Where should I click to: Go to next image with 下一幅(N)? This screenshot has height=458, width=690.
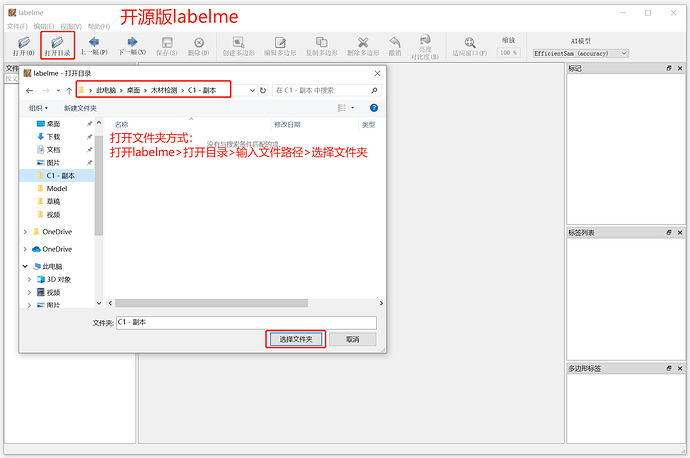point(132,46)
